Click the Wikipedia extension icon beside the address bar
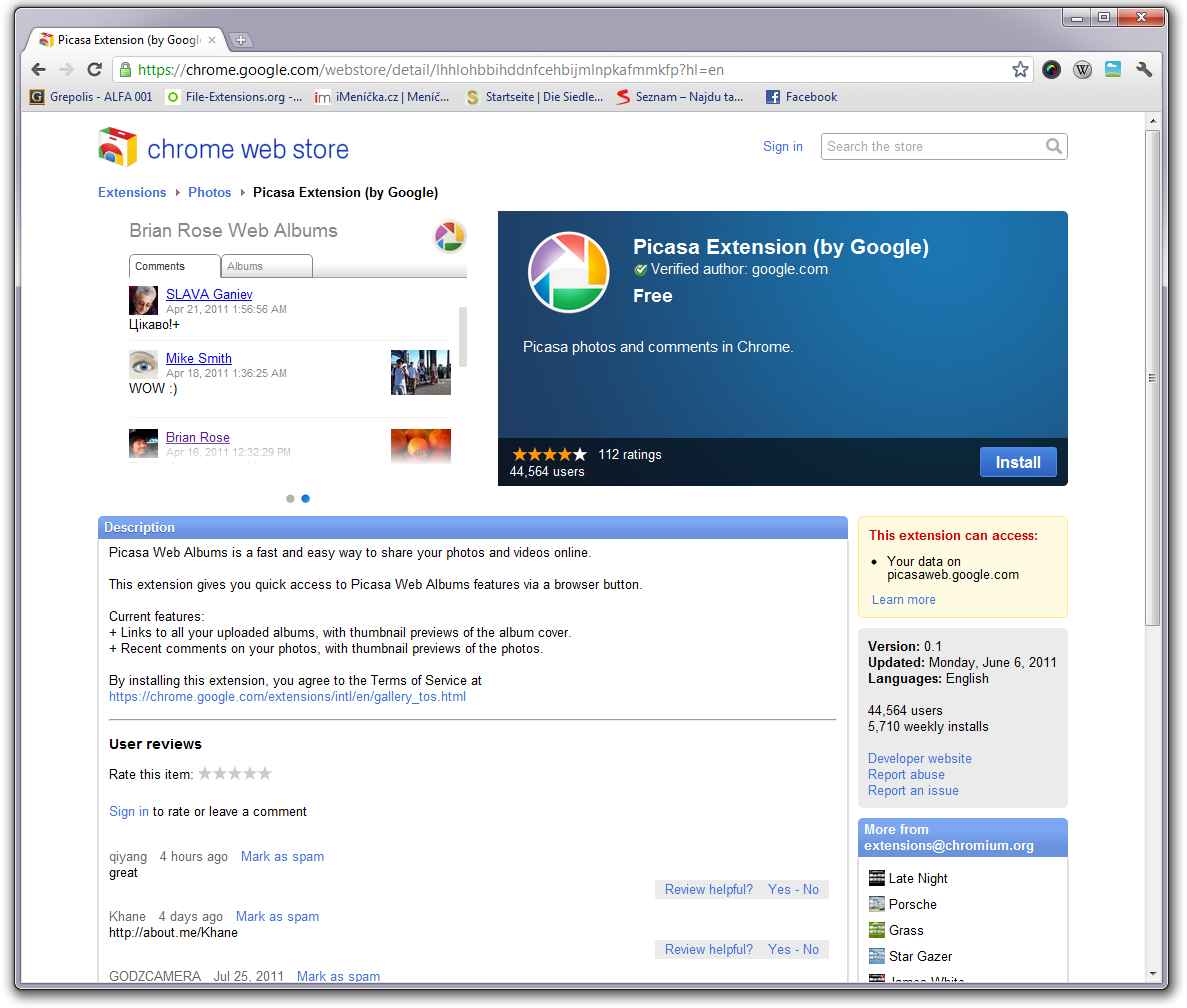 [x=1082, y=71]
